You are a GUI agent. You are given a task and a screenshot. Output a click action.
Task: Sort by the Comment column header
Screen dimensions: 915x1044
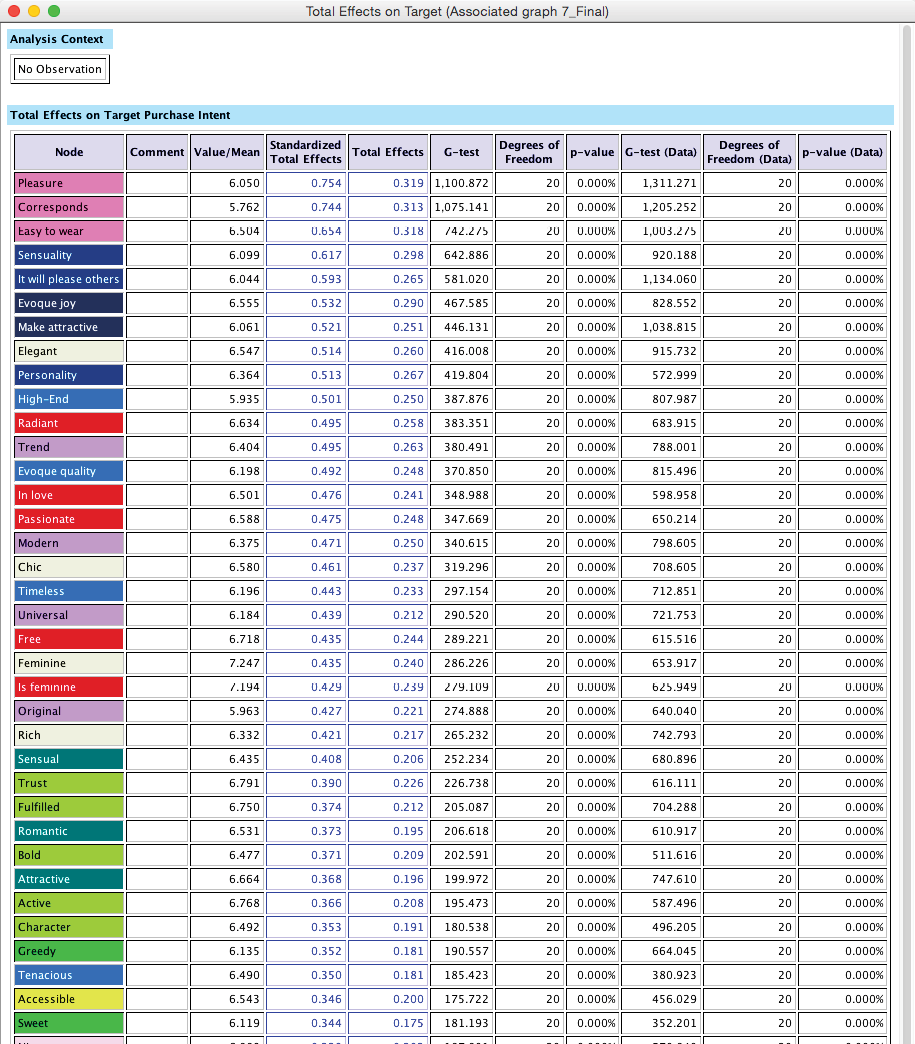click(157, 152)
